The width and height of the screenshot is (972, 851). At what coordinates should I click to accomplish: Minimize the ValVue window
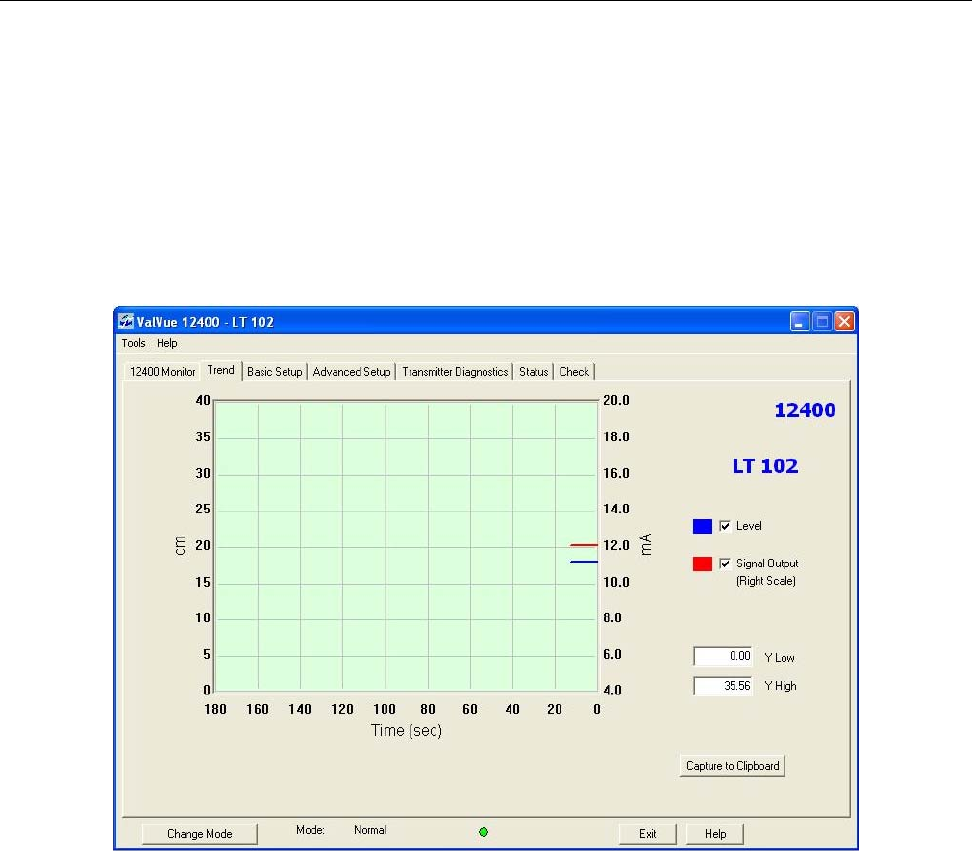[800, 321]
